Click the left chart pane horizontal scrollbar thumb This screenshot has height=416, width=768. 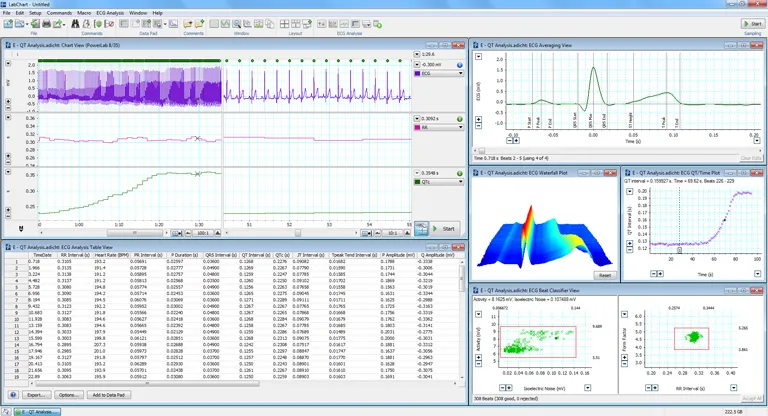pyautogui.click(x=135, y=233)
